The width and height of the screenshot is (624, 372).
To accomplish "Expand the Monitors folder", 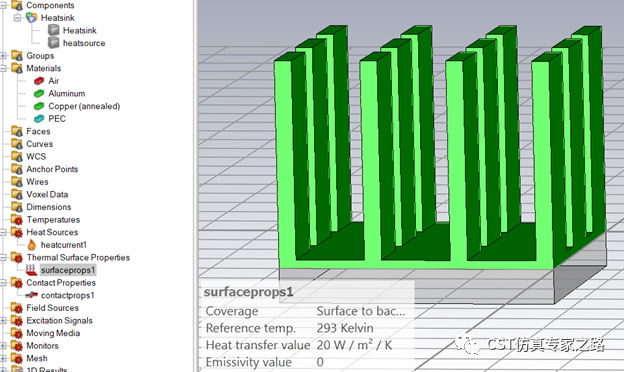I will 3,346.
